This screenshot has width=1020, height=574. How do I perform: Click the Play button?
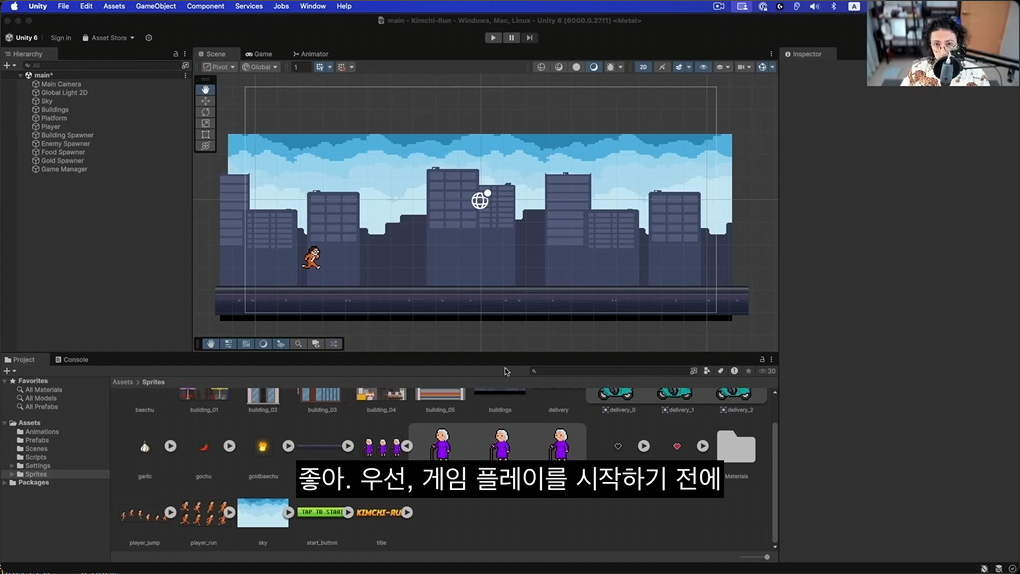pos(493,38)
